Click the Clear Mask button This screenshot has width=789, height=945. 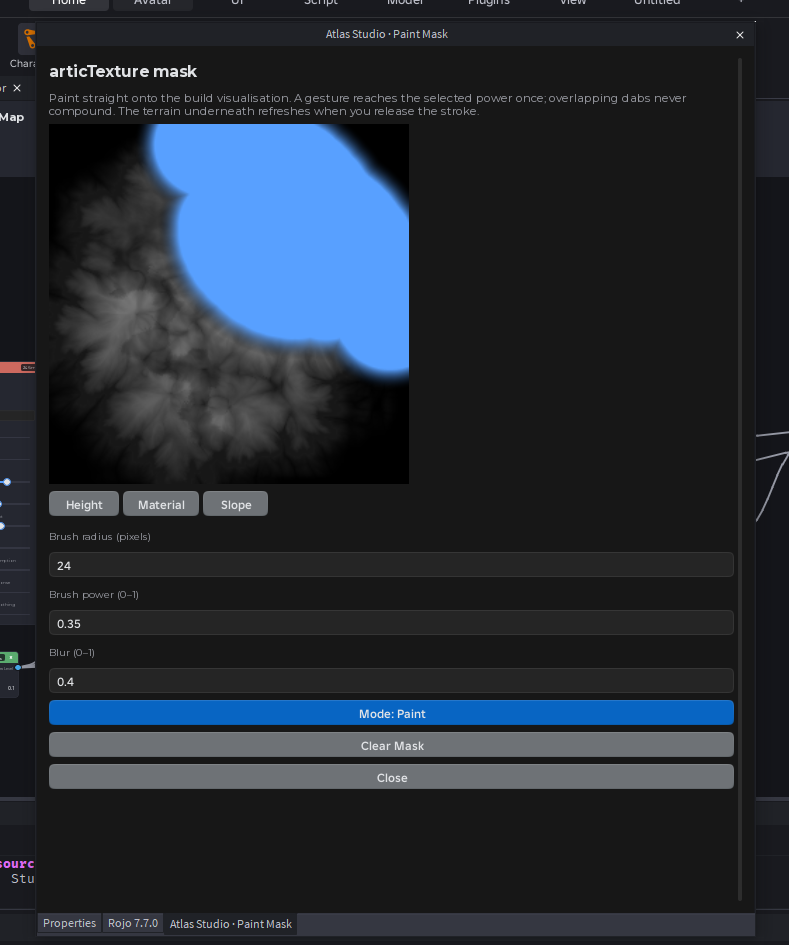click(x=391, y=745)
